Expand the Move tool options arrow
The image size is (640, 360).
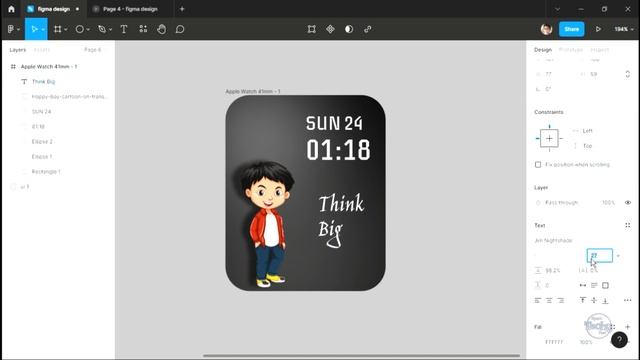43,29
